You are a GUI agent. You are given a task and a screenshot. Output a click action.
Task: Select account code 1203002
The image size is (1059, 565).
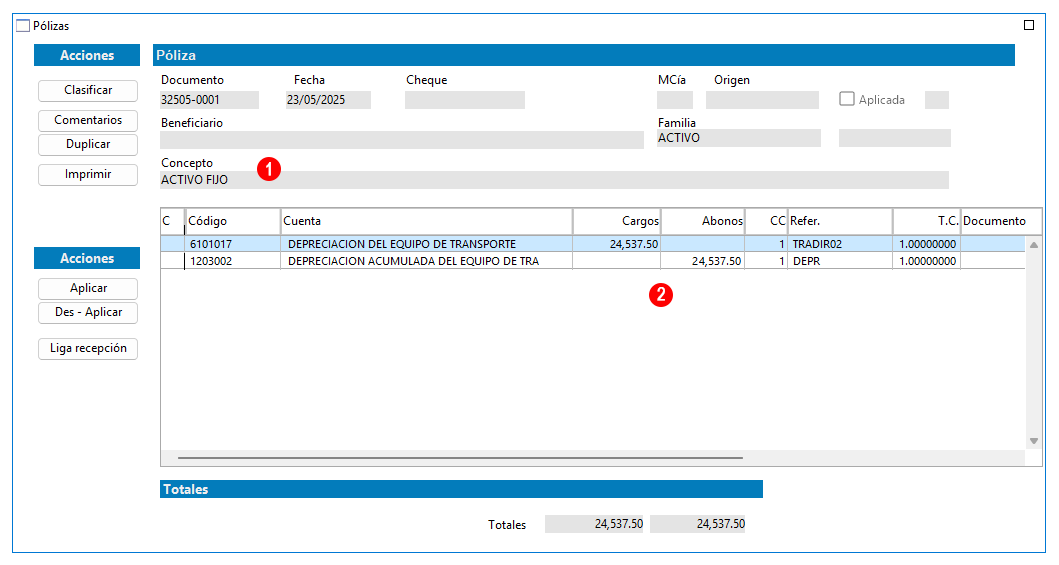pyautogui.click(x=233, y=261)
